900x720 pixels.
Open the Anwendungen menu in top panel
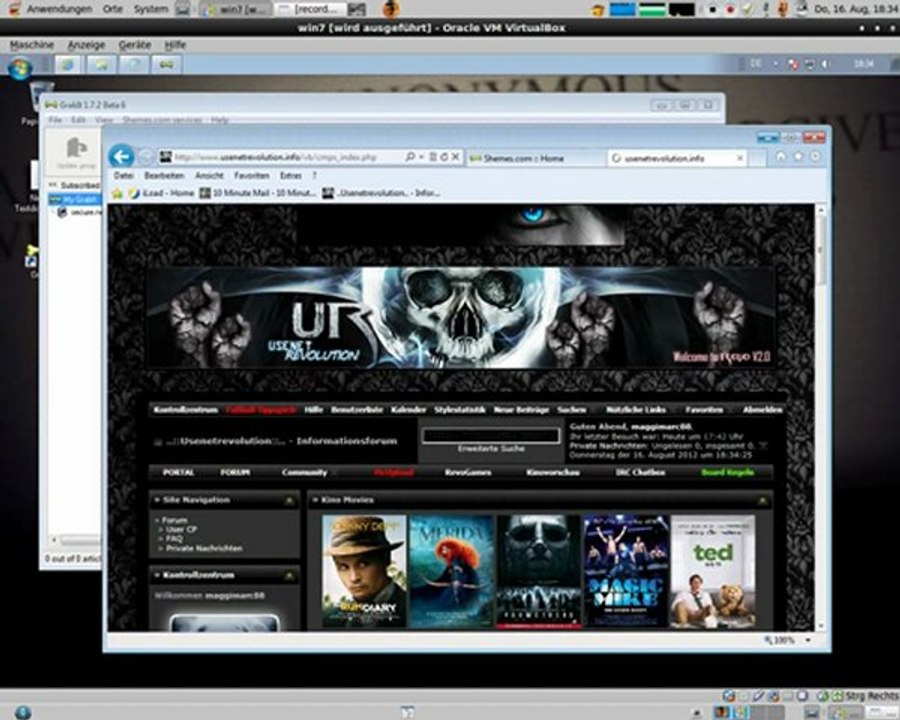click(x=59, y=9)
